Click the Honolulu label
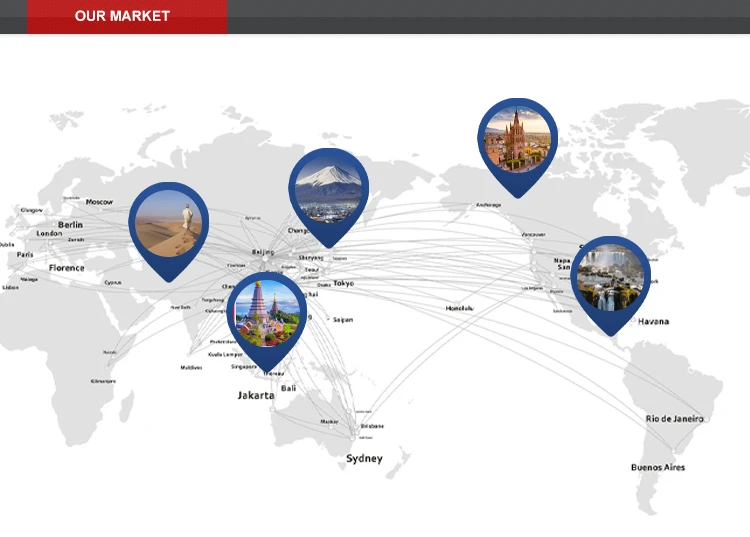Image resolution: width=750 pixels, height=537 pixels. [459, 308]
